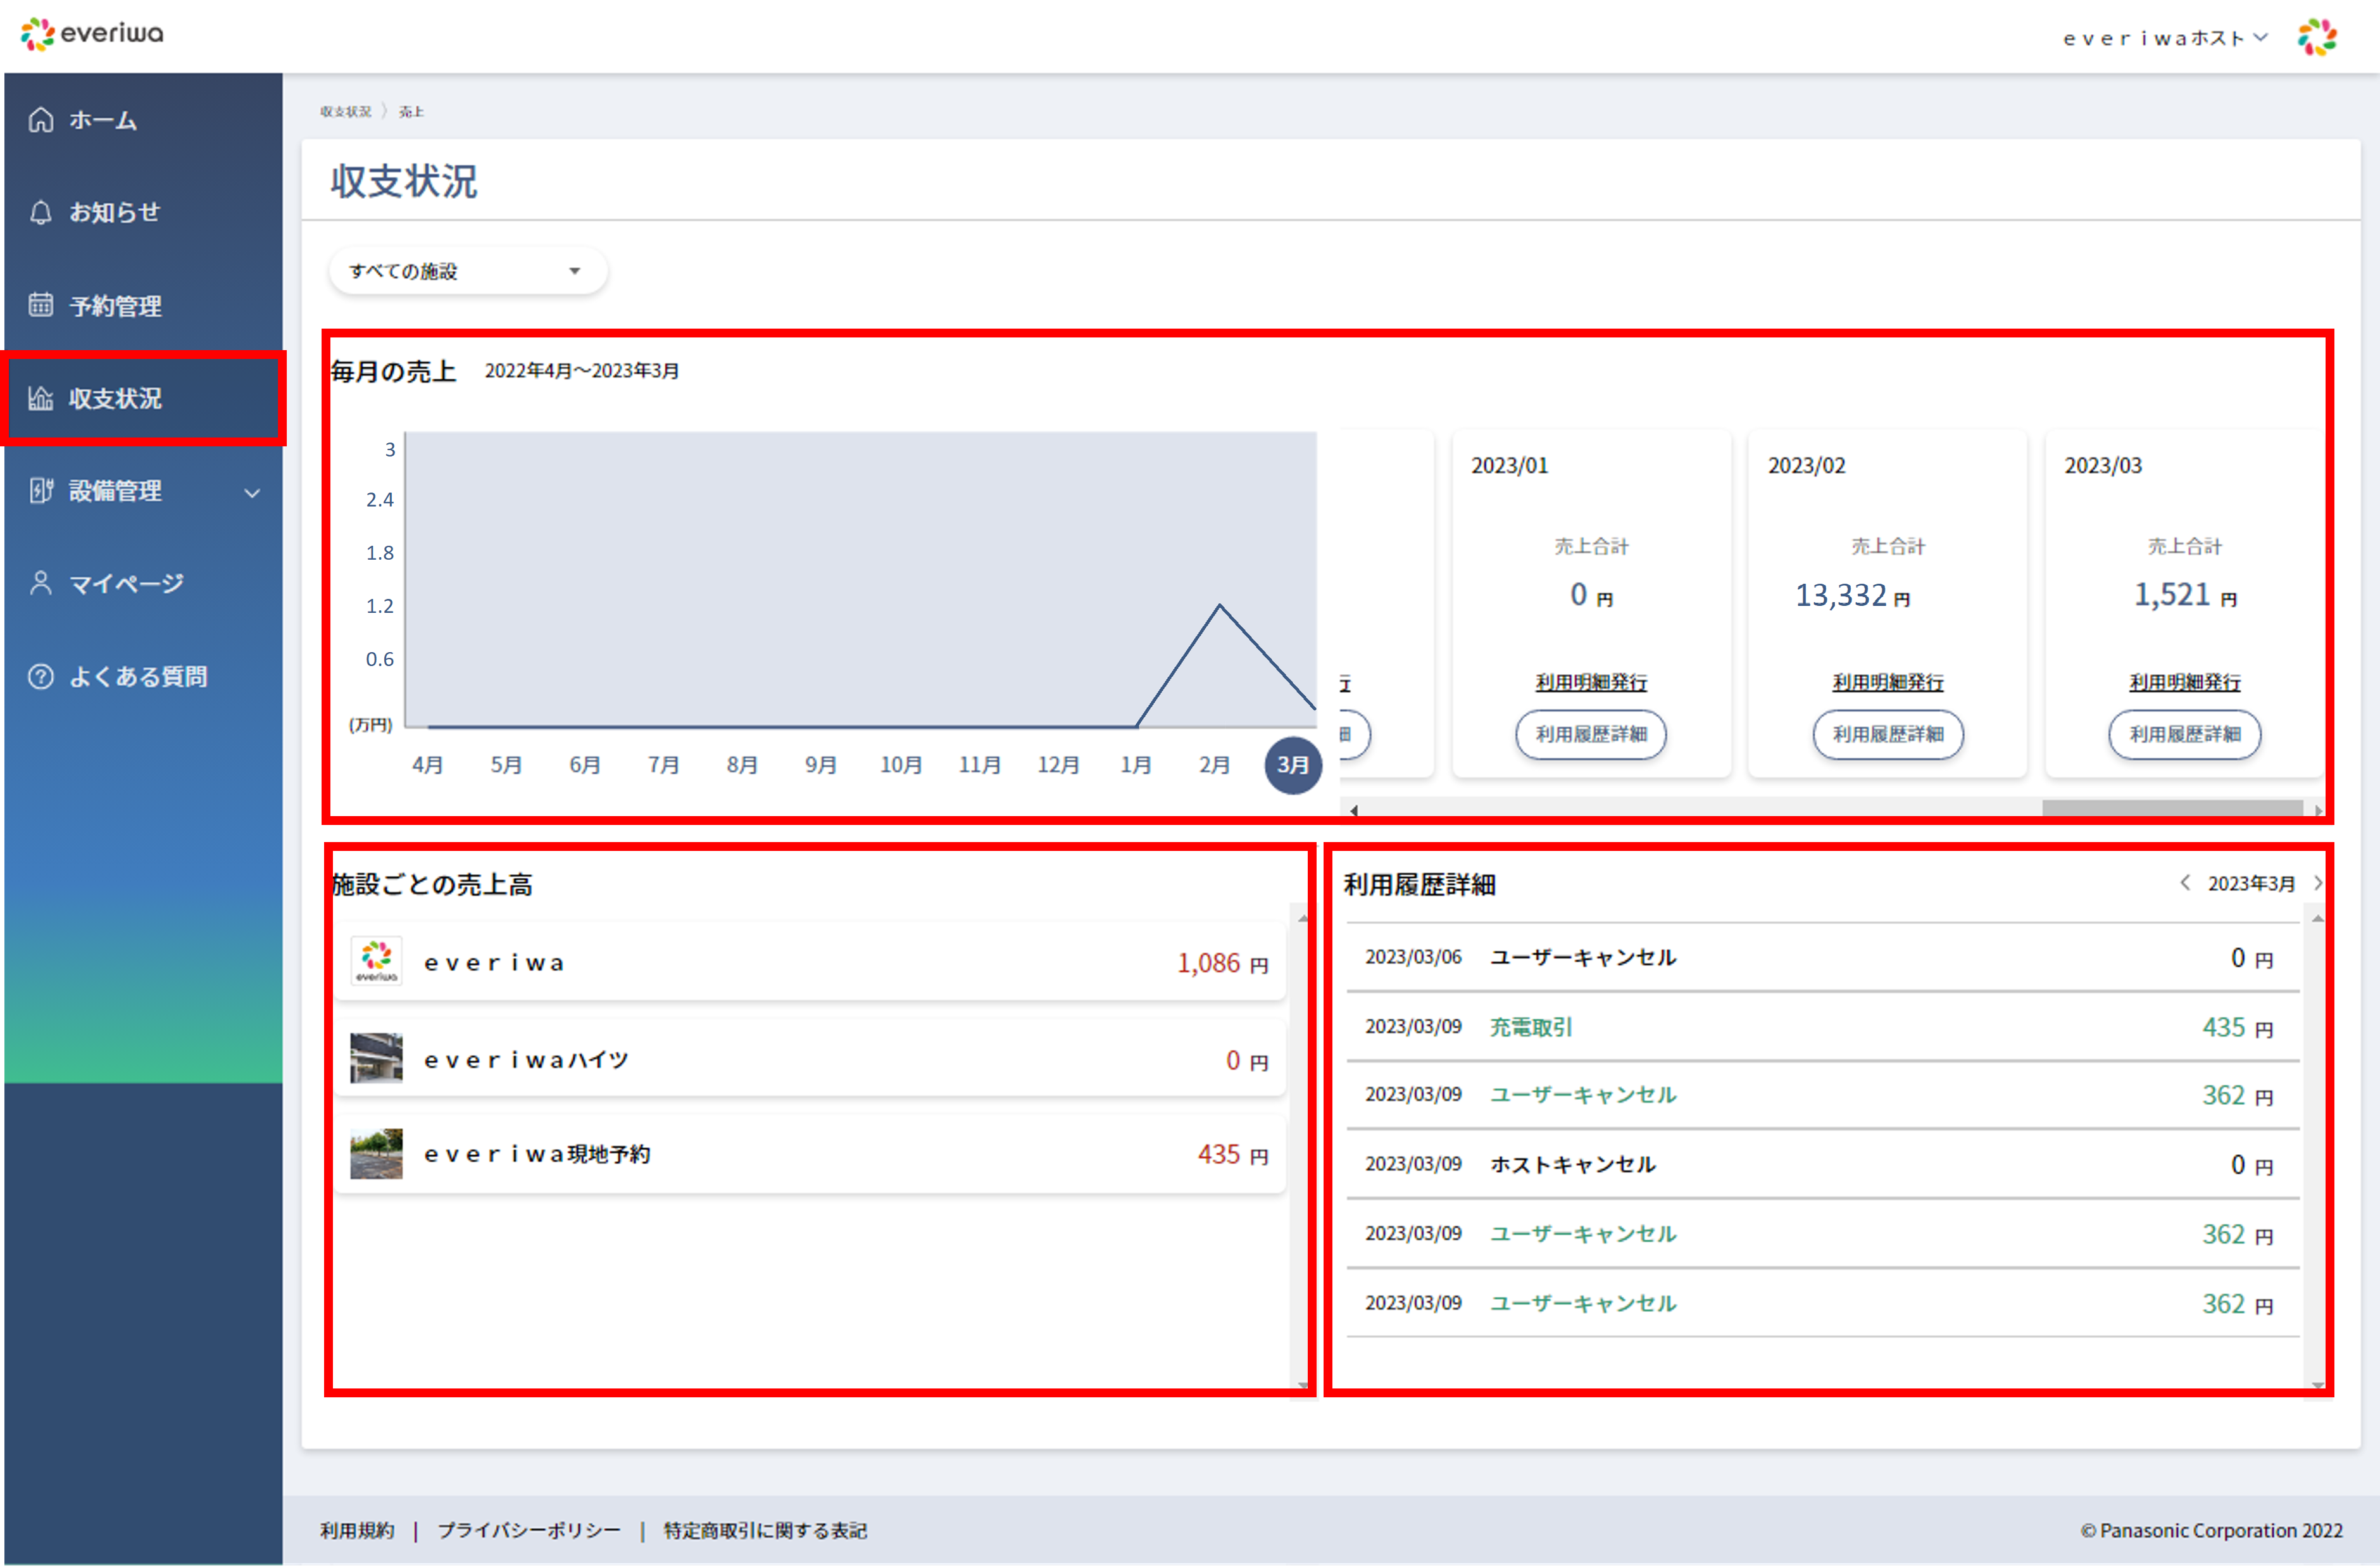Select the everiwaハイツ facility row
Viewport: 2380px width, 1567px height.
810,1058
